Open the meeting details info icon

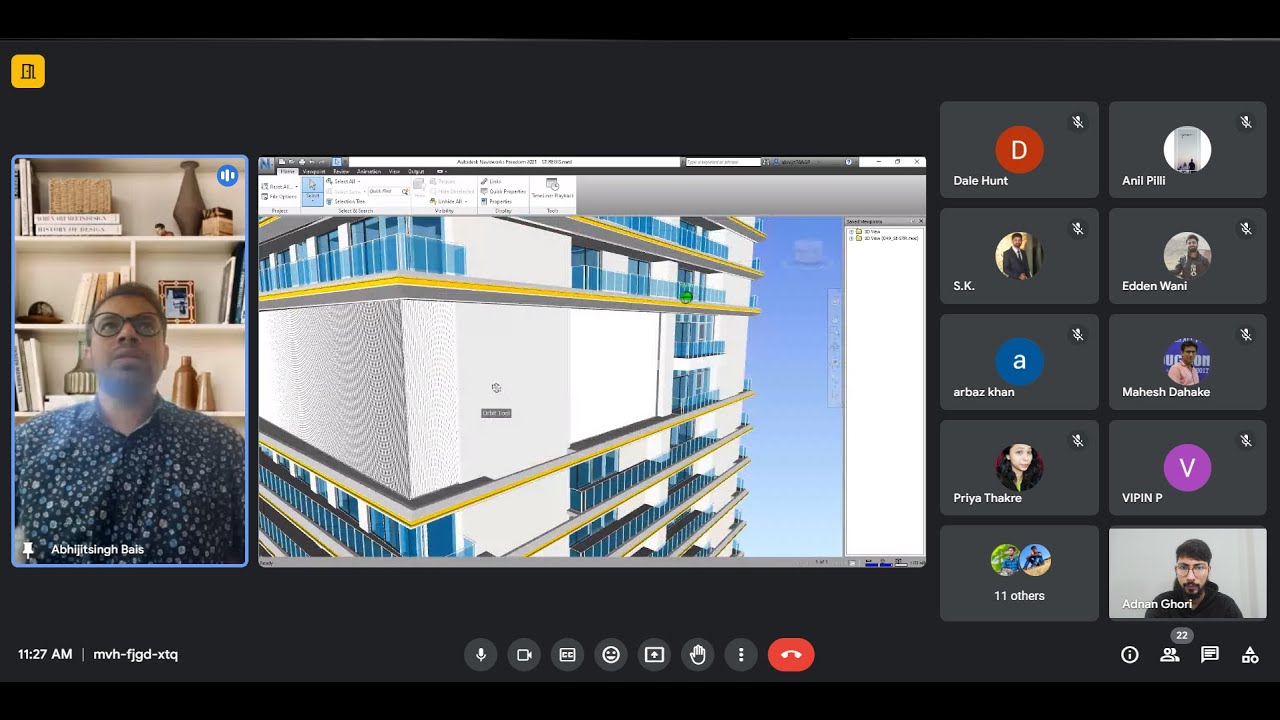pos(1130,655)
